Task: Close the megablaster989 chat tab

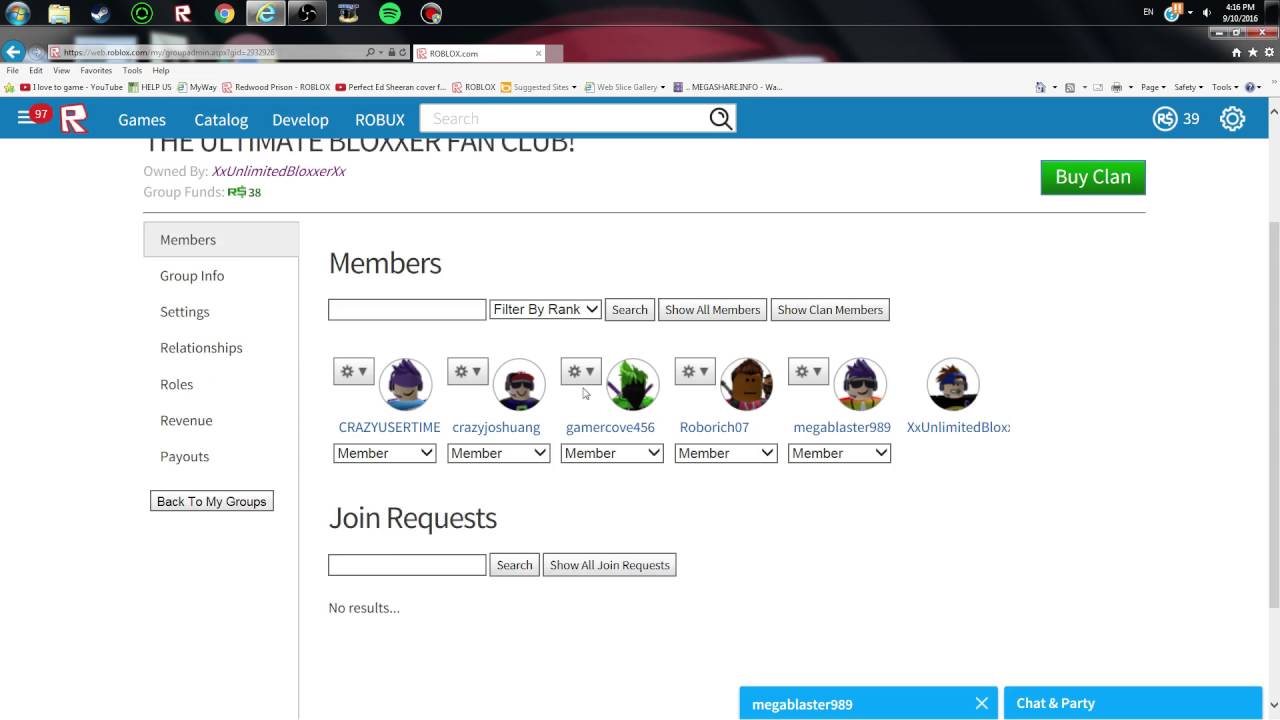Action: click(982, 703)
